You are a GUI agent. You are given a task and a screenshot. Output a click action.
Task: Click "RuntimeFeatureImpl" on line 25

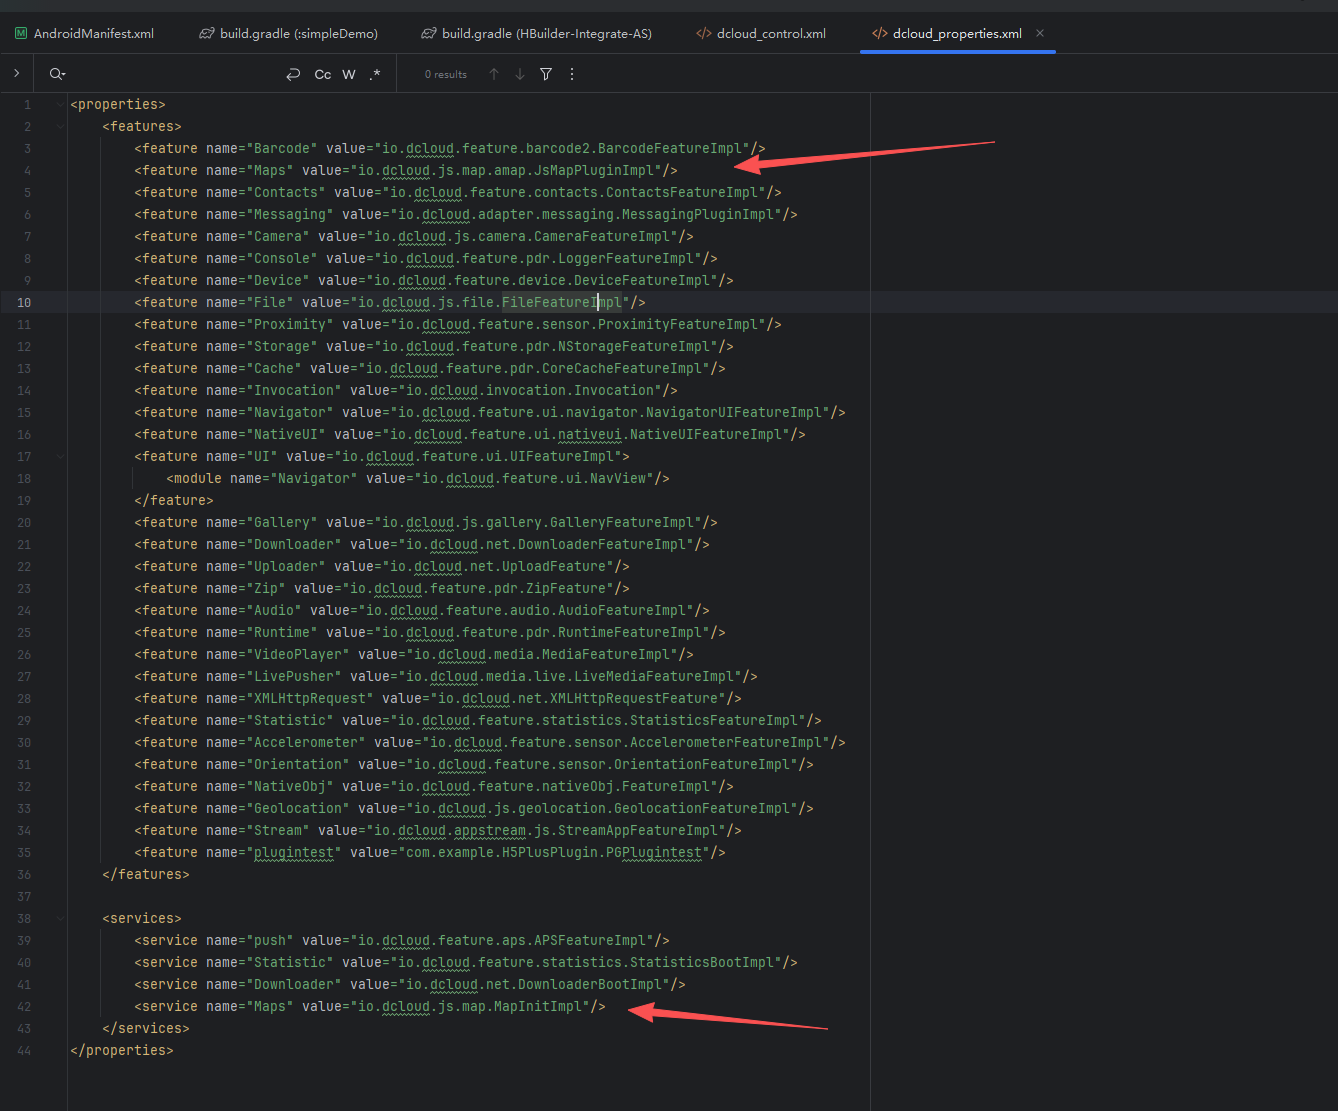(630, 632)
